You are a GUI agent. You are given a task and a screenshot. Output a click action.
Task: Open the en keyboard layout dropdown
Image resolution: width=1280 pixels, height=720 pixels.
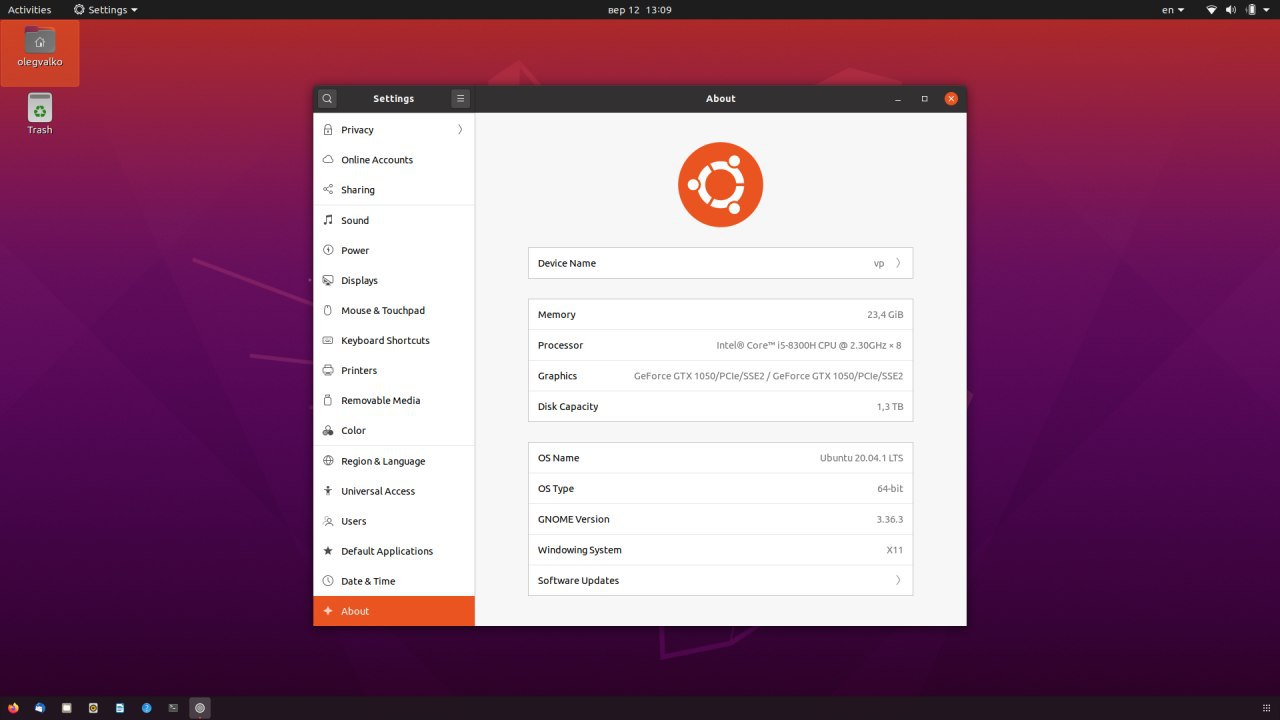[1173, 9]
